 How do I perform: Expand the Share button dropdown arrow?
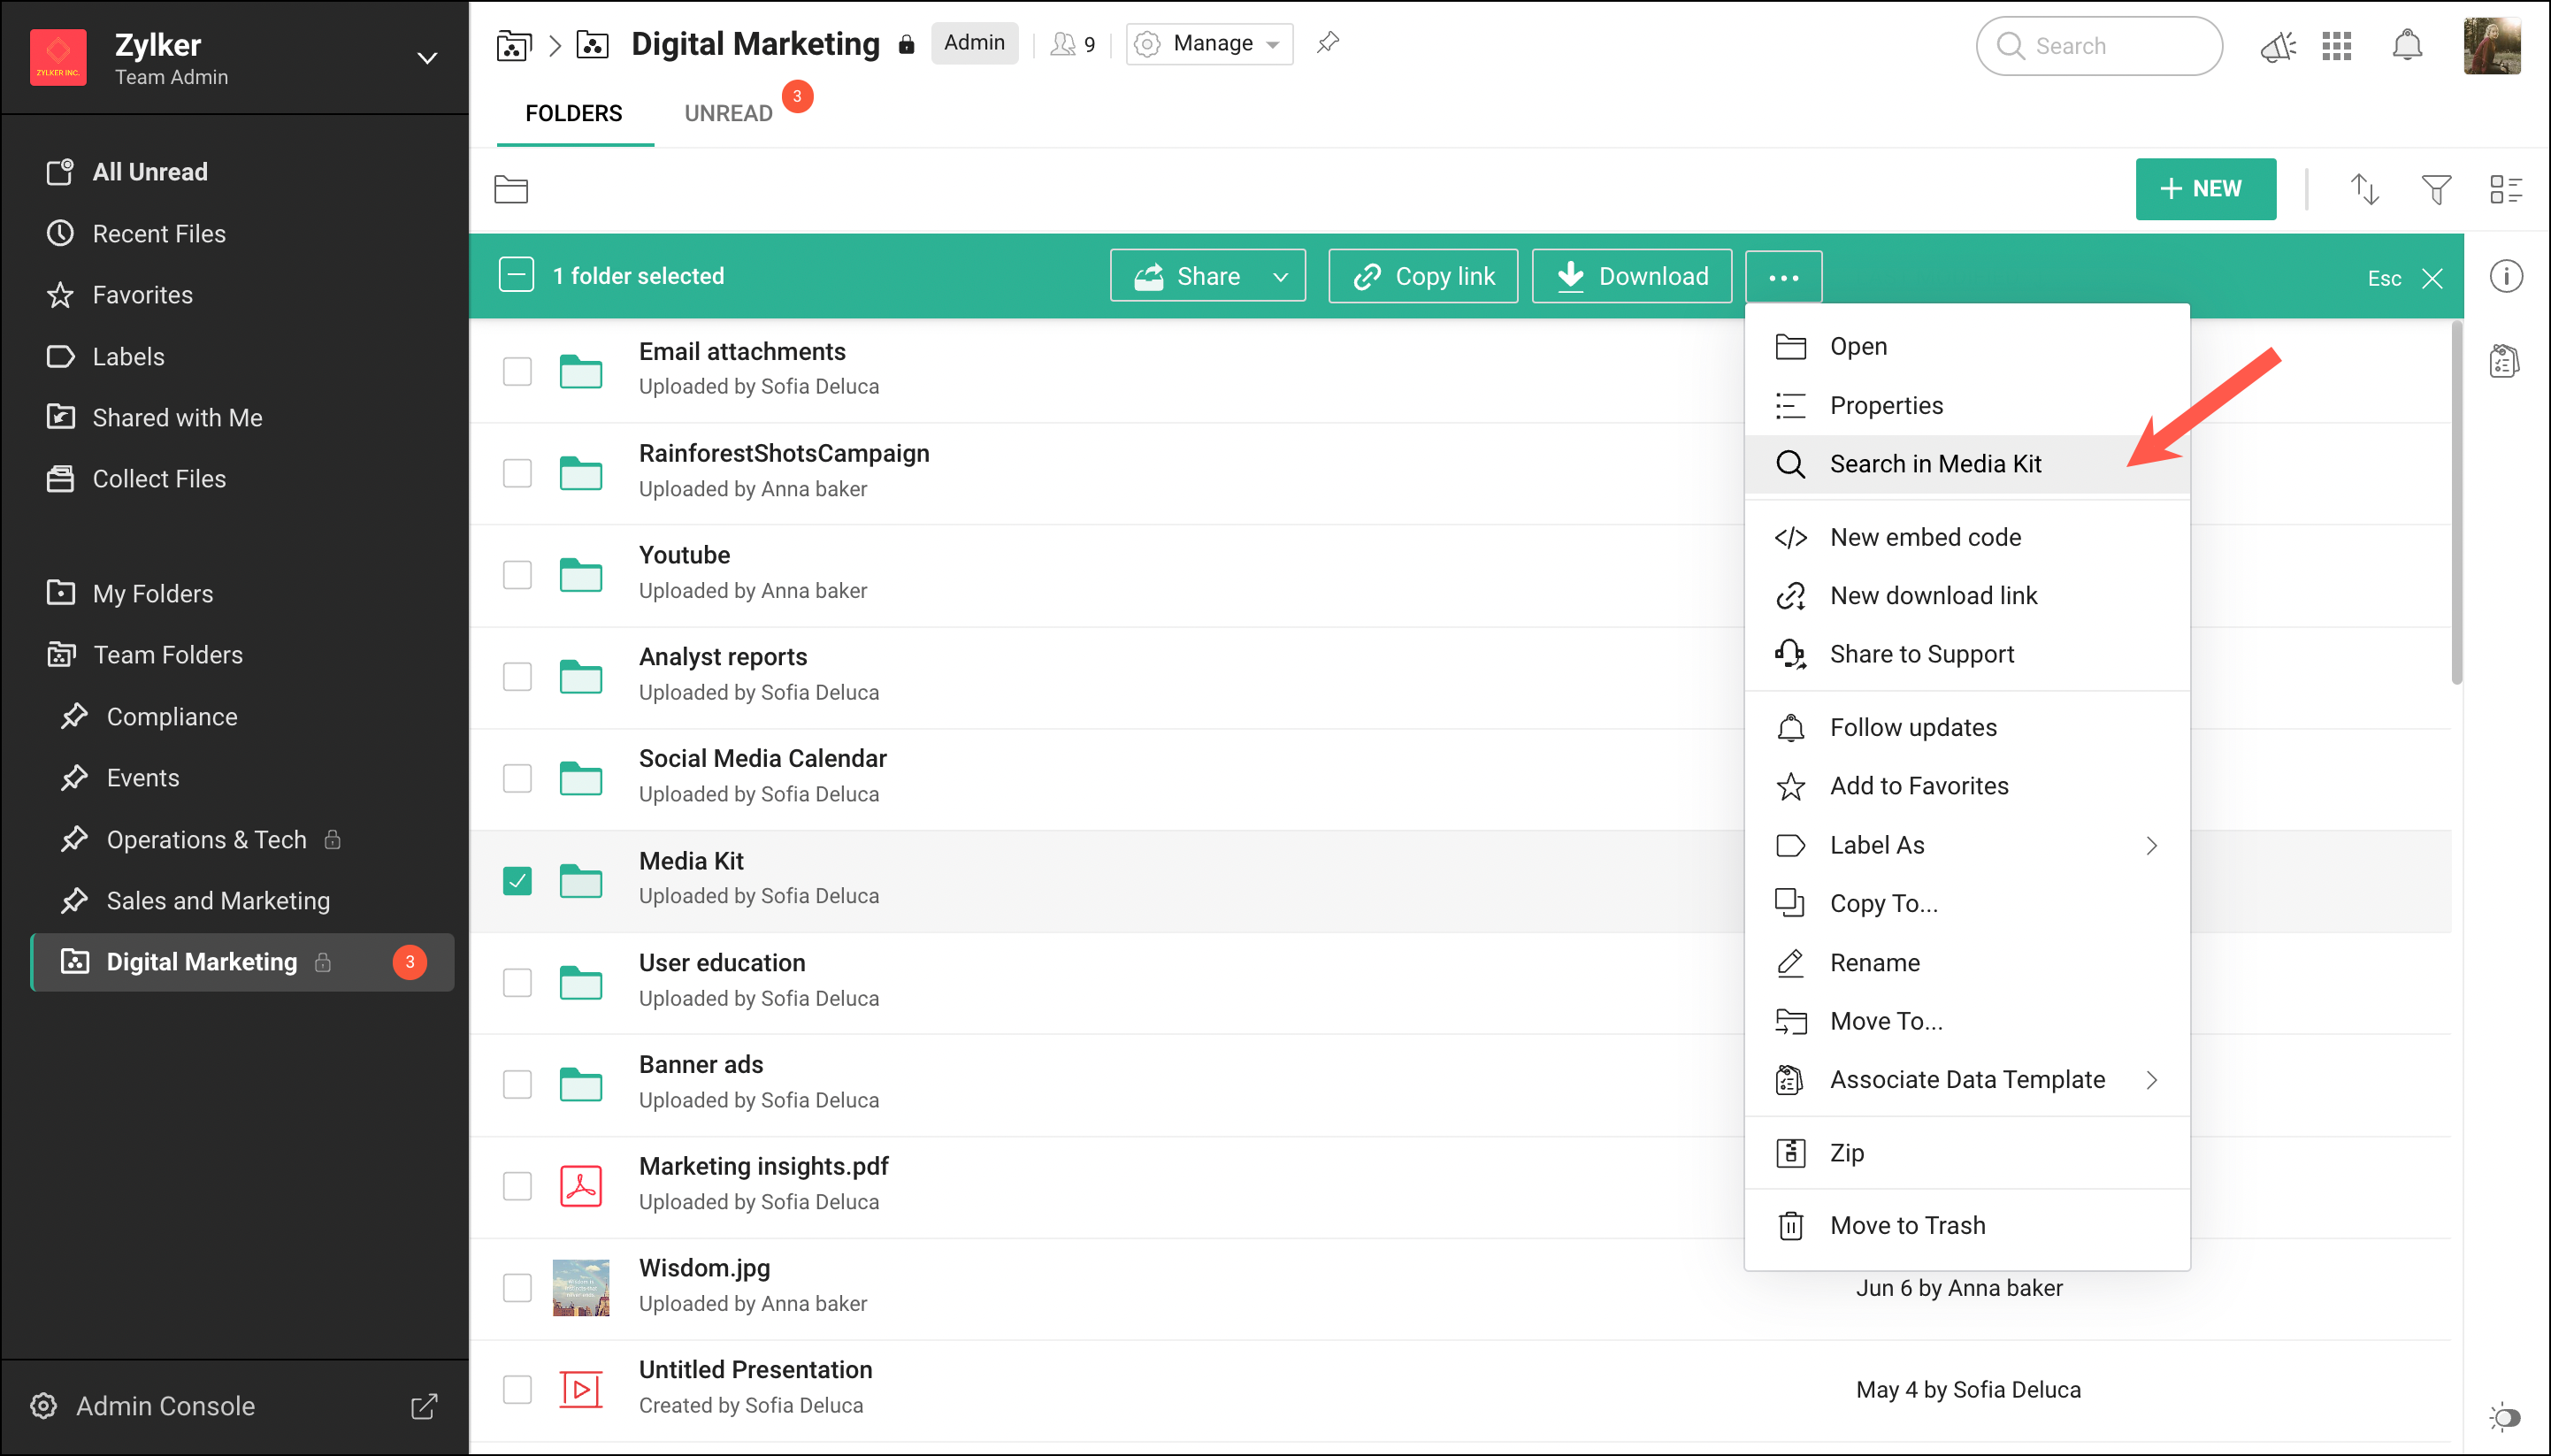point(1280,277)
